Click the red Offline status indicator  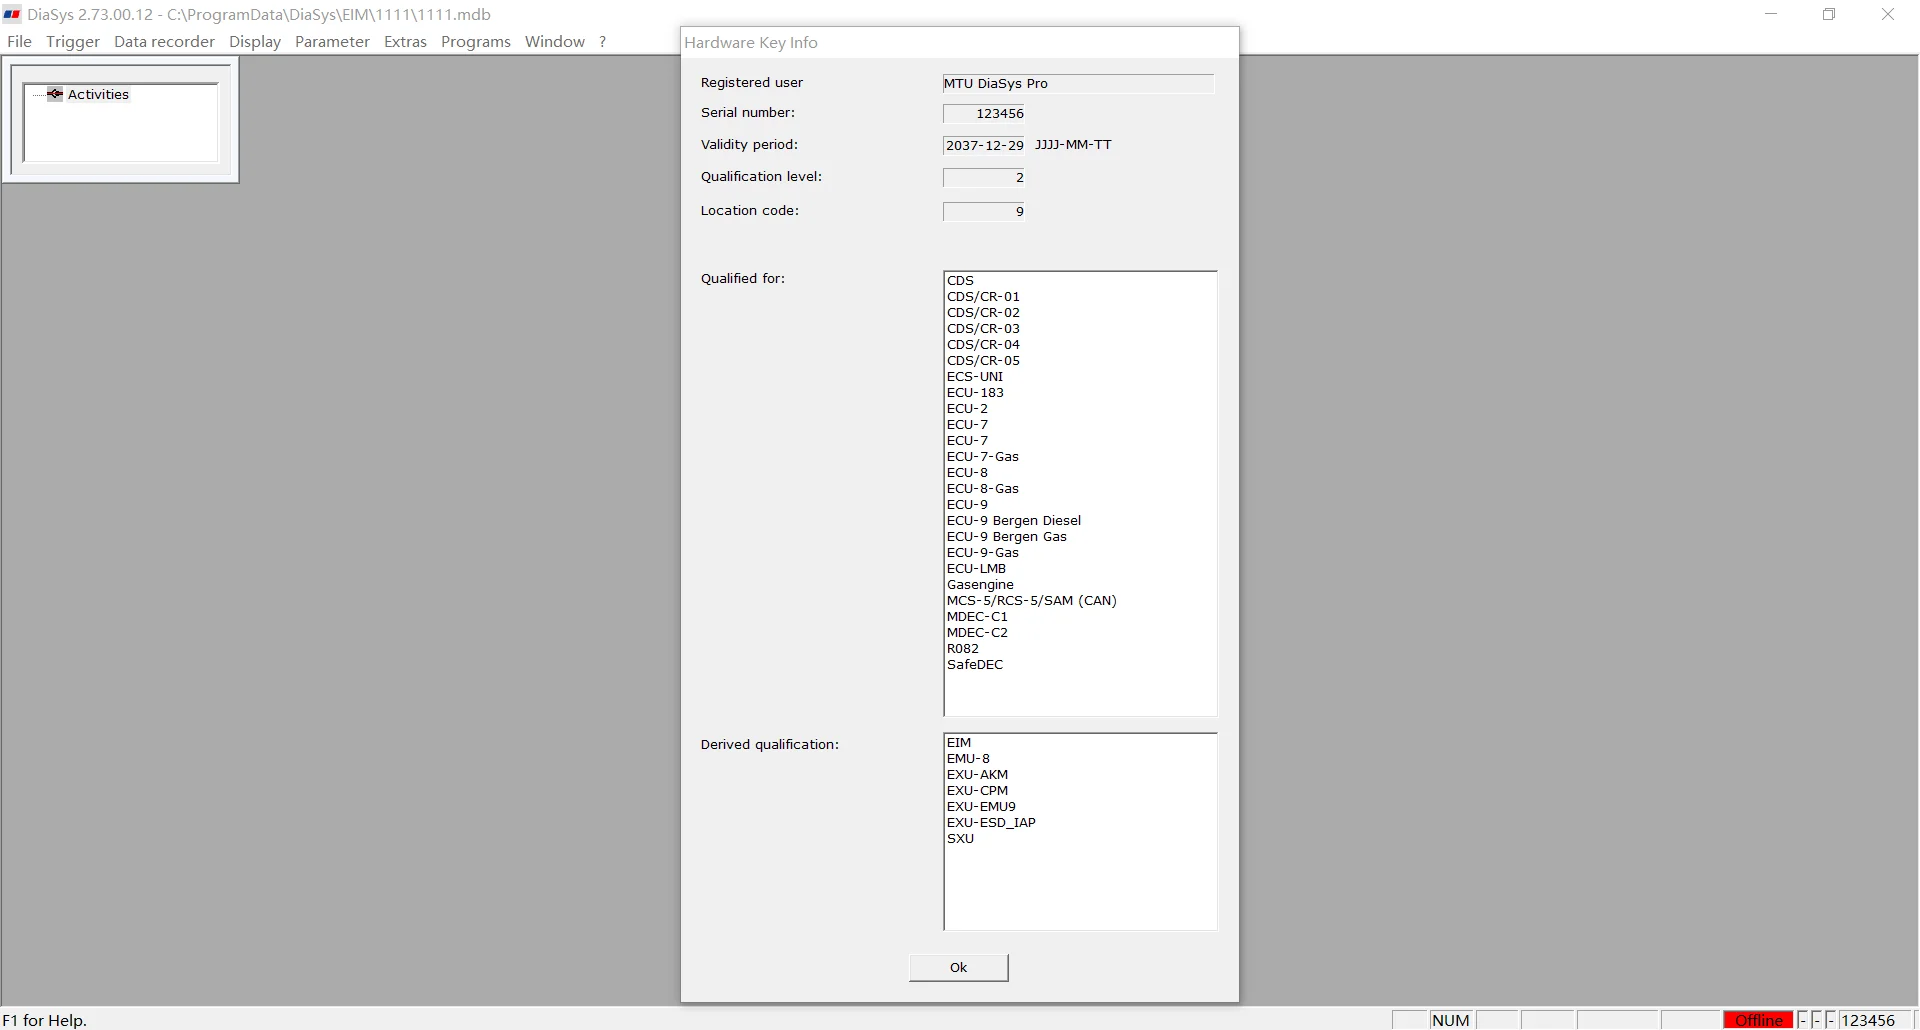pyautogui.click(x=1759, y=1020)
